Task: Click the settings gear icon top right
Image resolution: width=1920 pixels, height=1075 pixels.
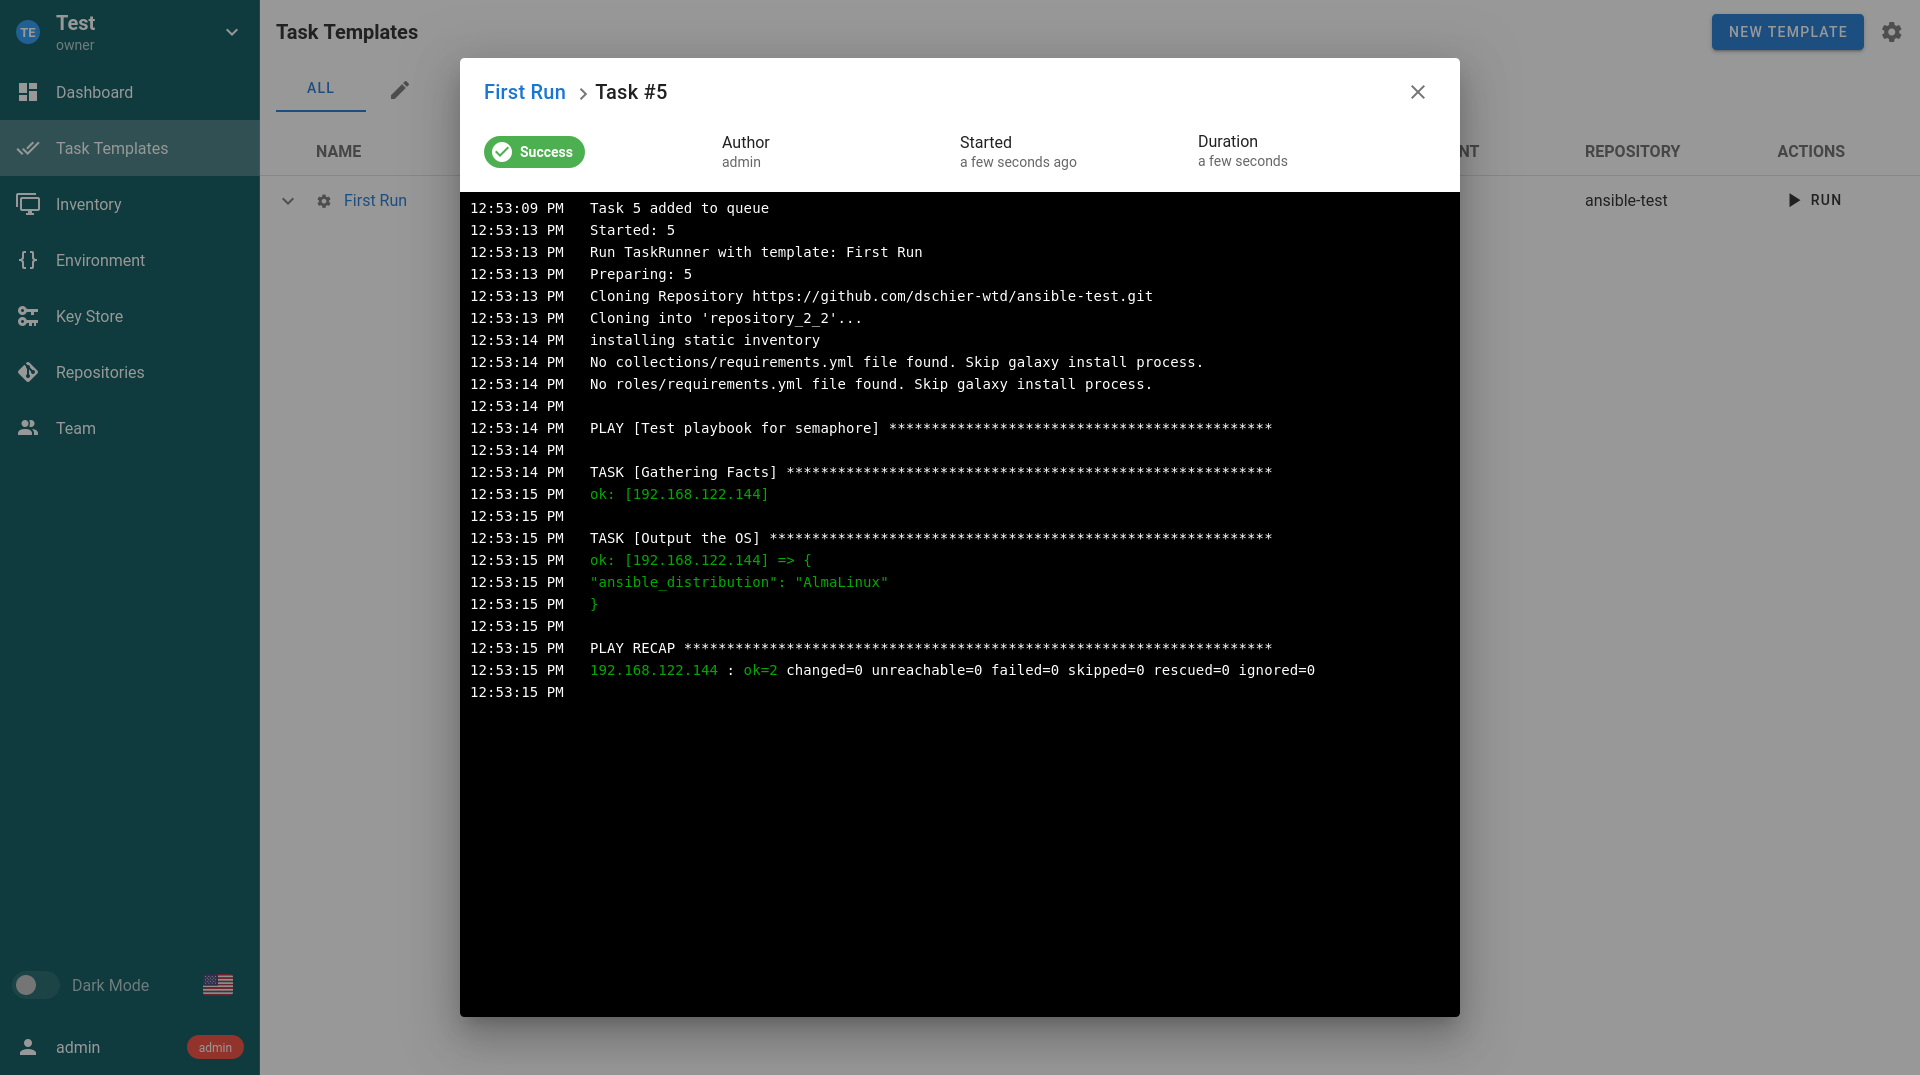Action: (x=1892, y=32)
